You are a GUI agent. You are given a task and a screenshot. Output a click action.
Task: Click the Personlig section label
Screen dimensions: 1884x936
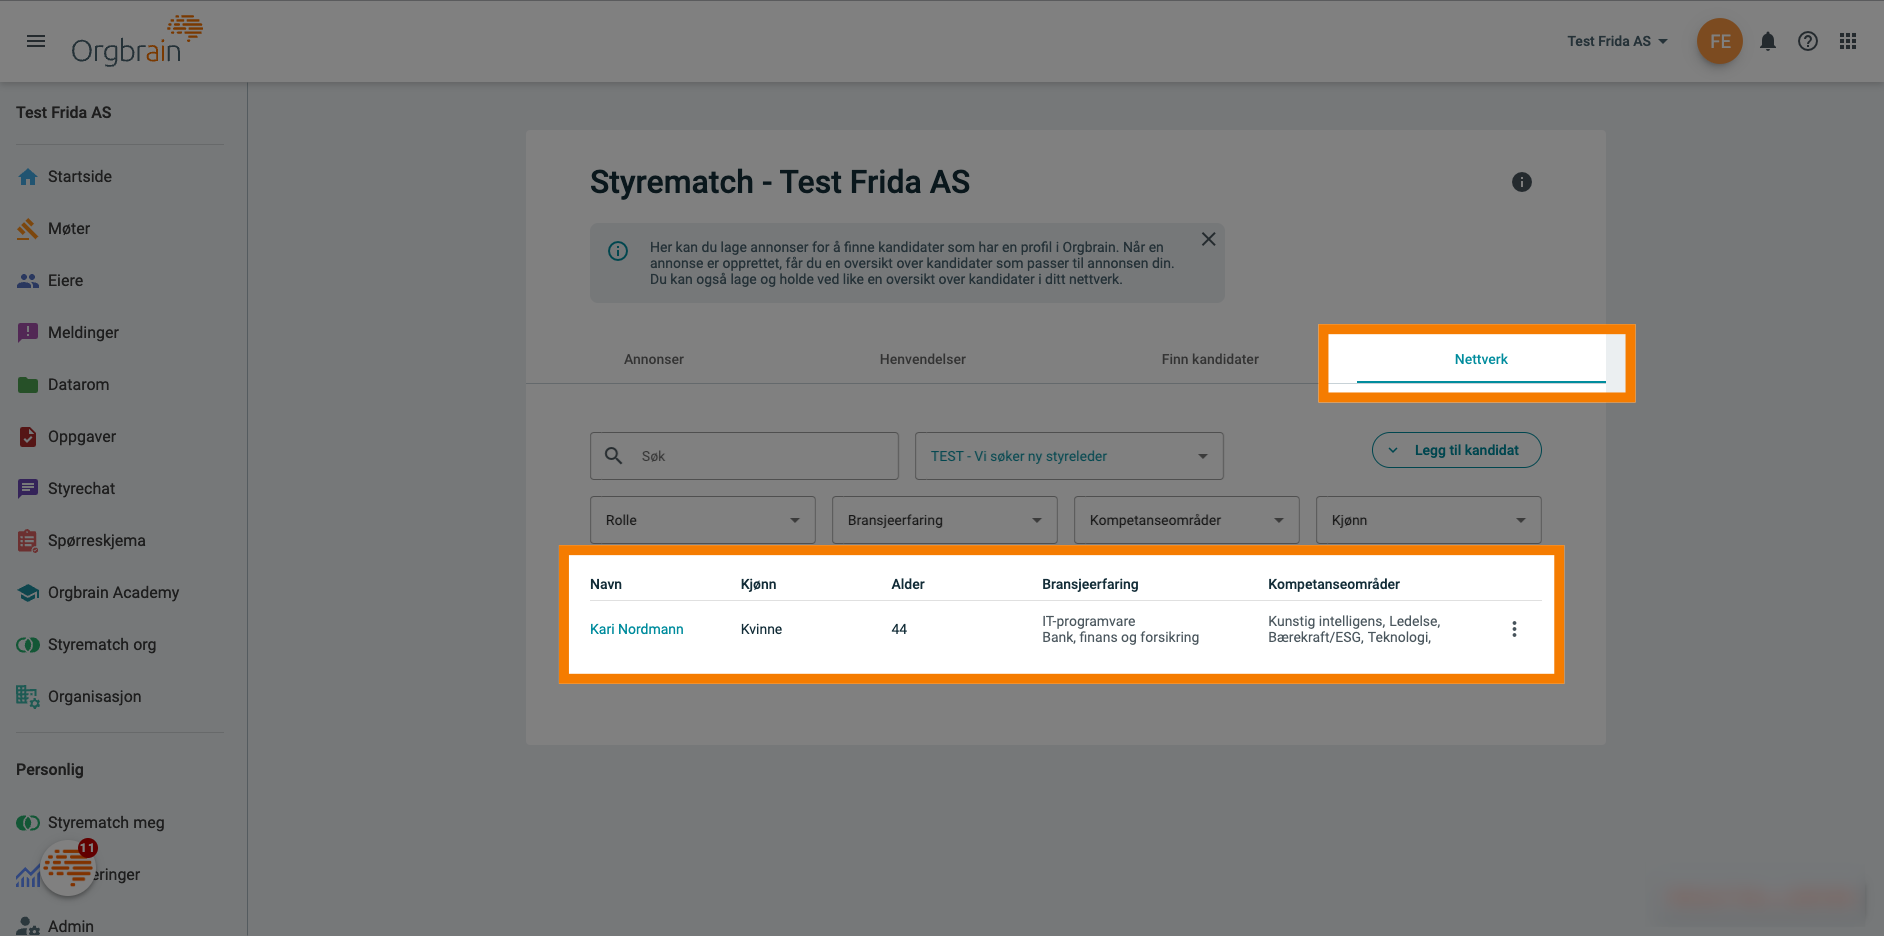click(x=50, y=769)
